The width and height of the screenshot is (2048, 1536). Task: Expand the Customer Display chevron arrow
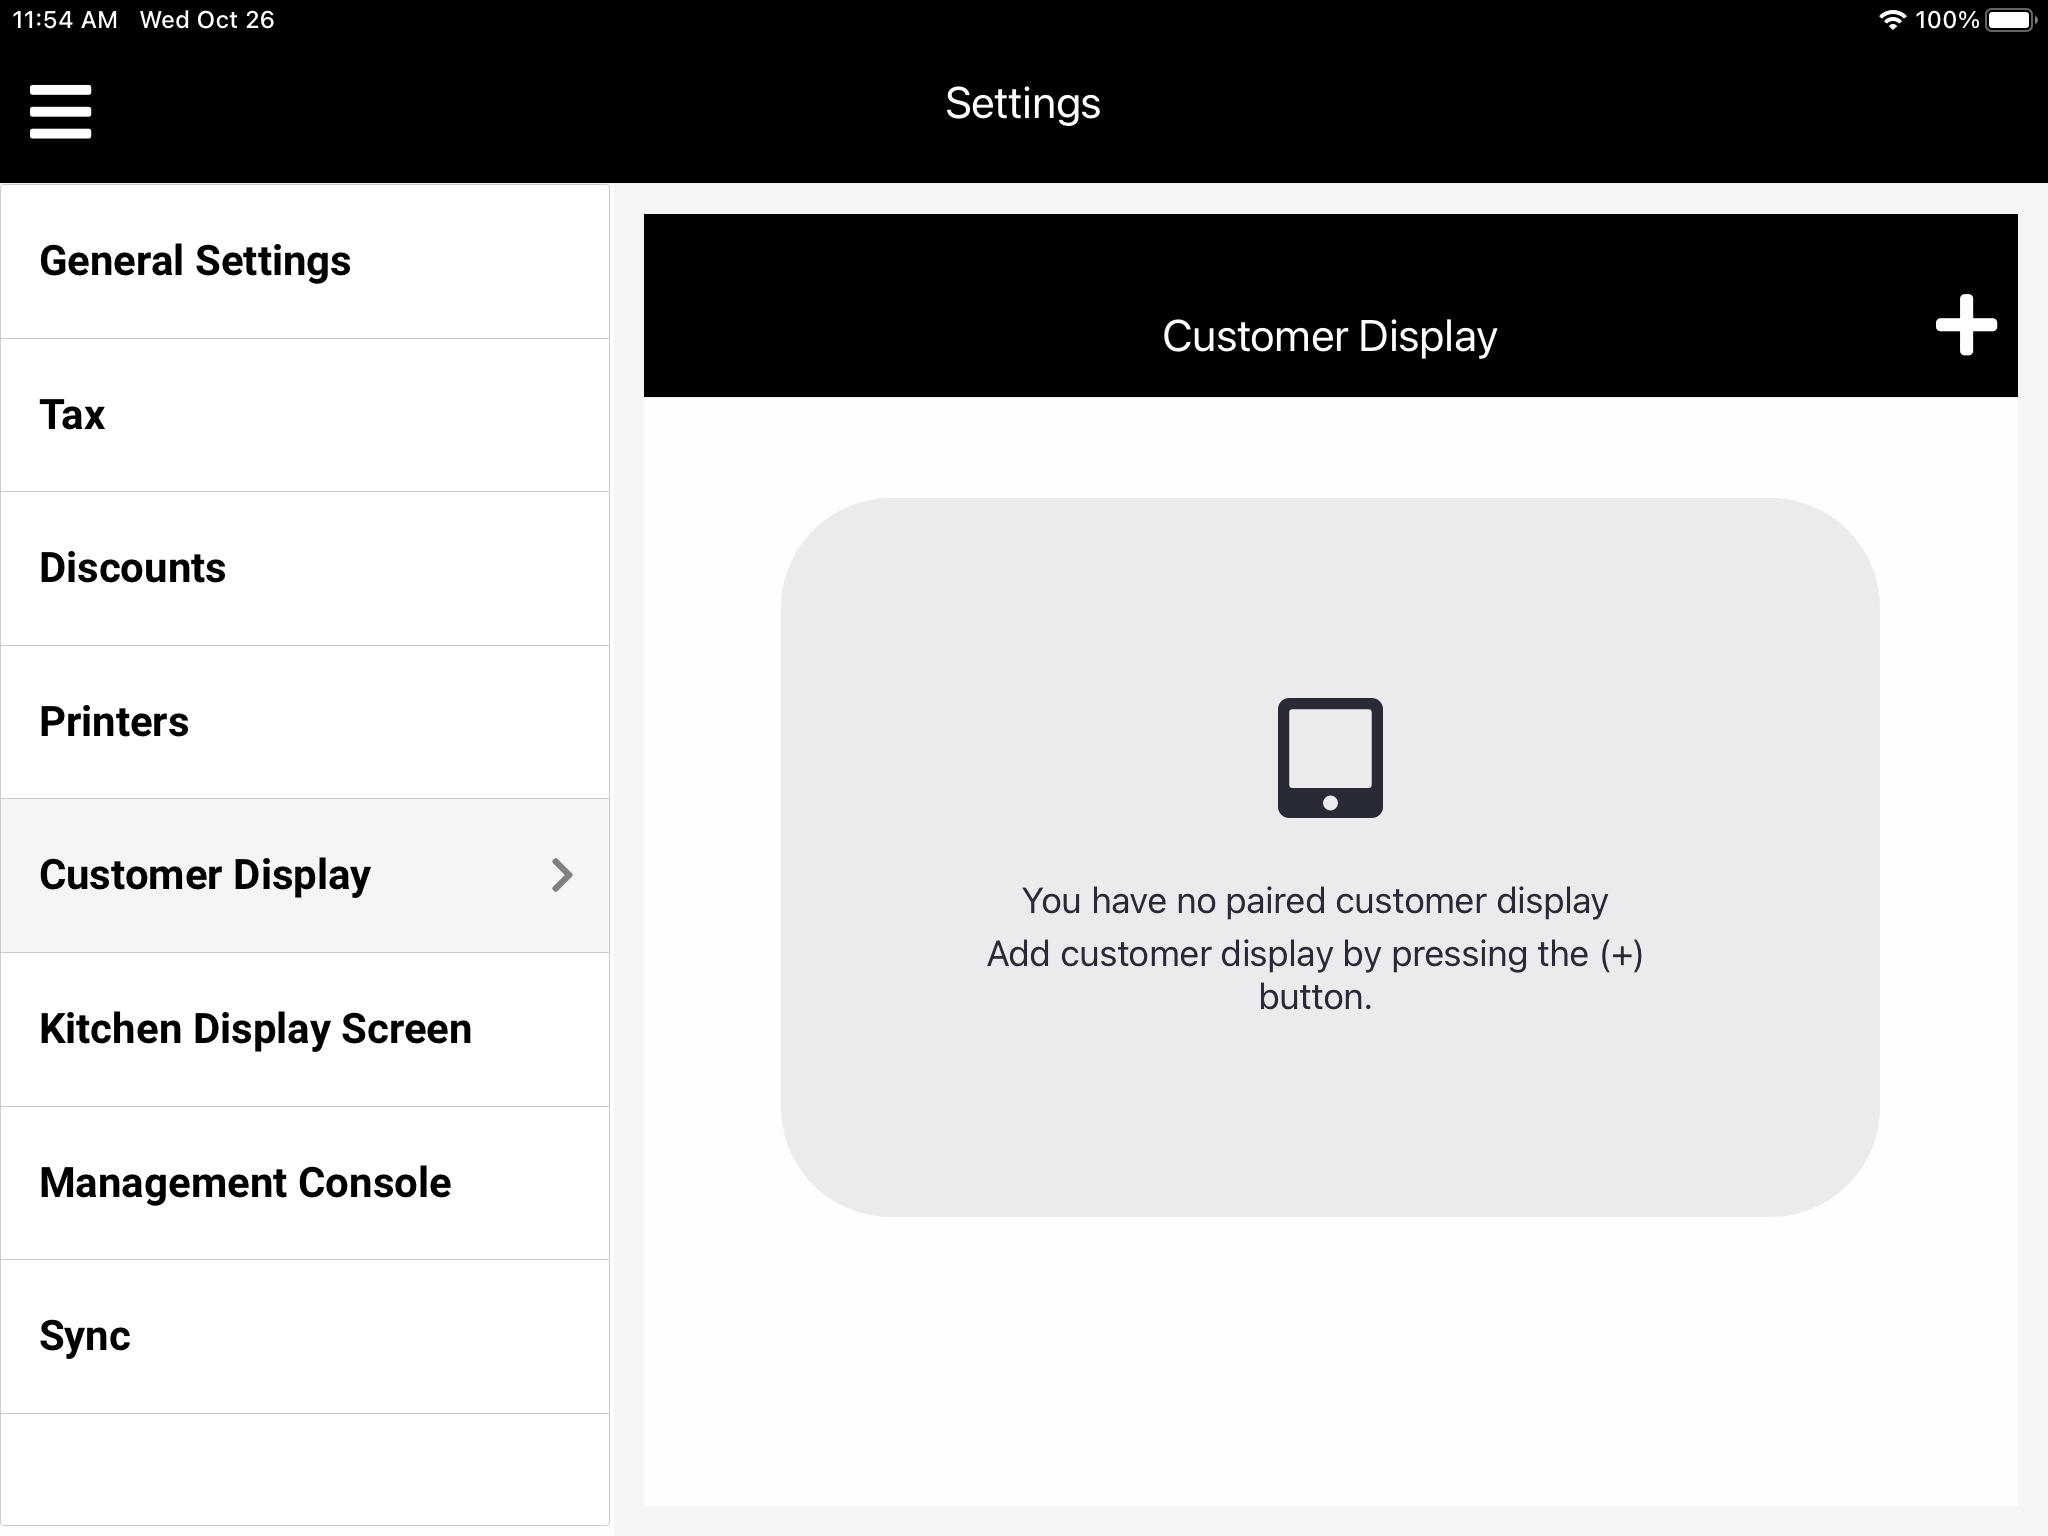562,875
